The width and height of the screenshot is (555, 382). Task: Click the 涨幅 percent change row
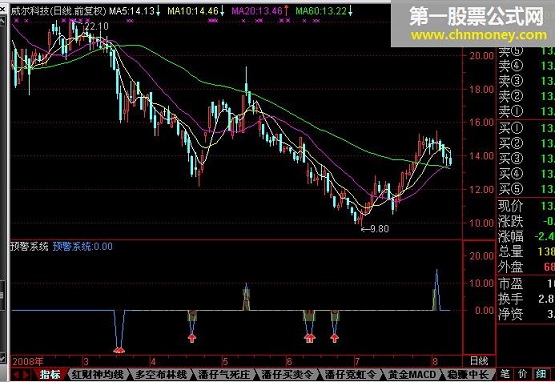click(526, 236)
